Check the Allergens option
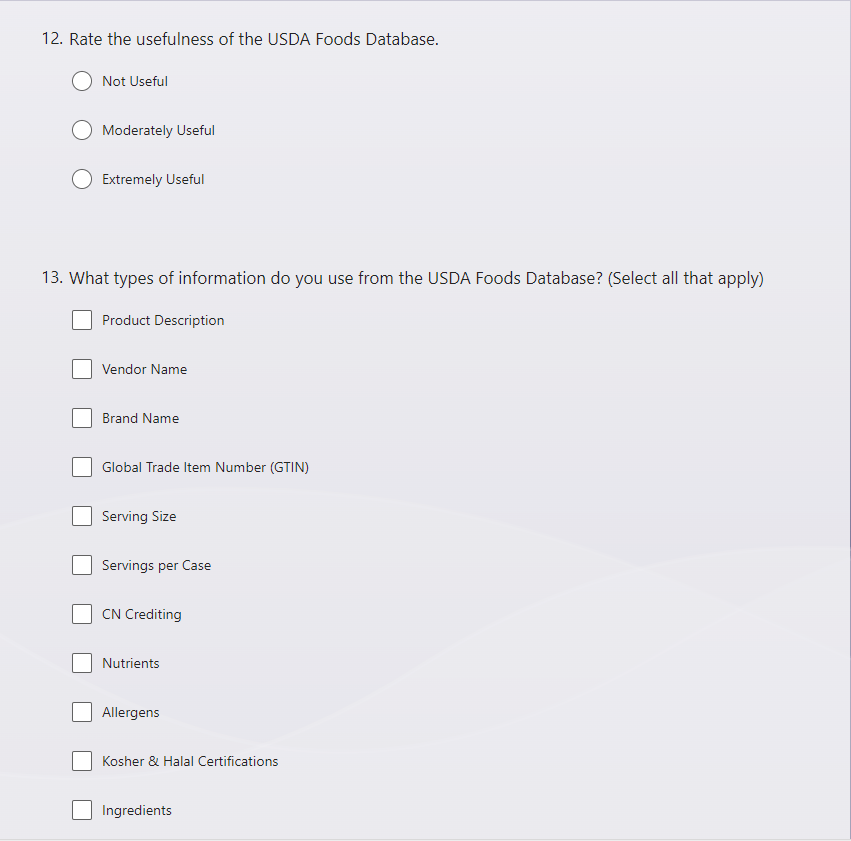851x841 pixels. (82, 712)
